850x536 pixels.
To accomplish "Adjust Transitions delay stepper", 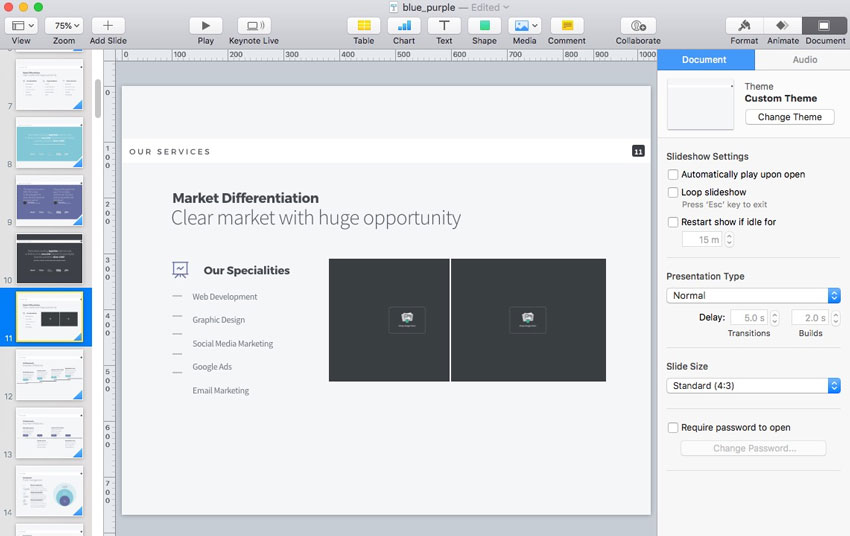I will [x=775, y=318].
